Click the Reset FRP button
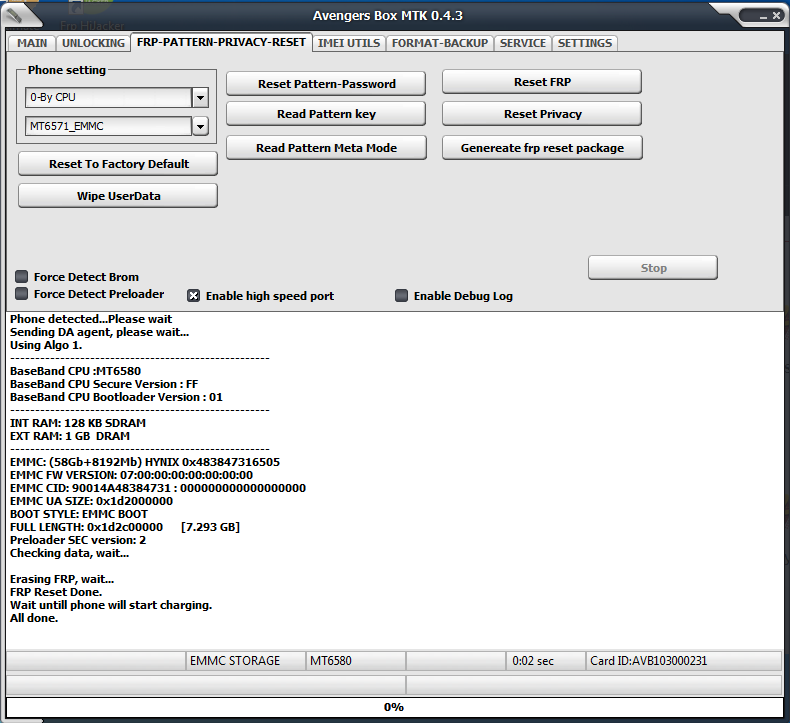The width and height of the screenshot is (790, 723). 542,82
